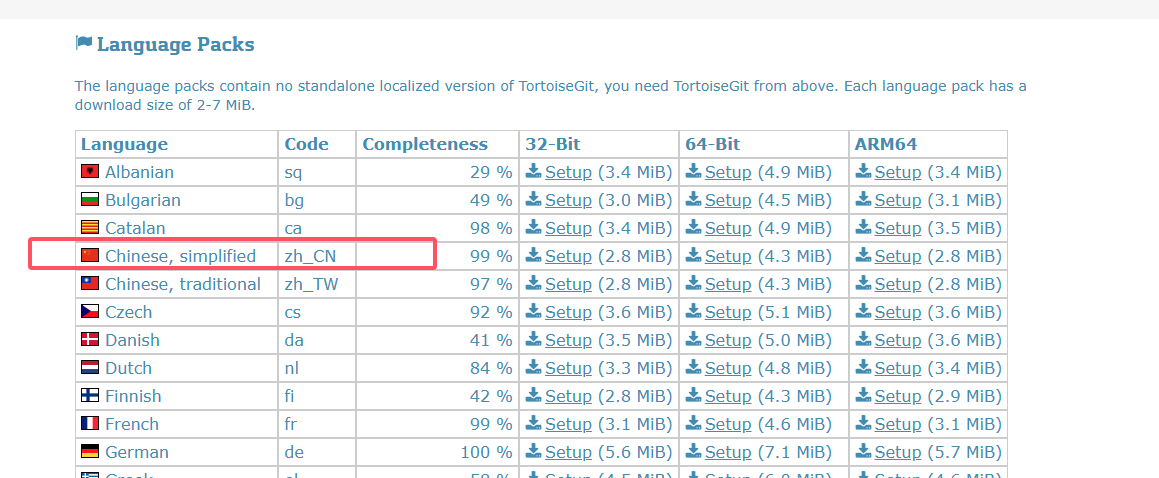Click download icon for Chinese simplified 64-Bit
This screenshot has height=478, width=1159.
point(693,256)
